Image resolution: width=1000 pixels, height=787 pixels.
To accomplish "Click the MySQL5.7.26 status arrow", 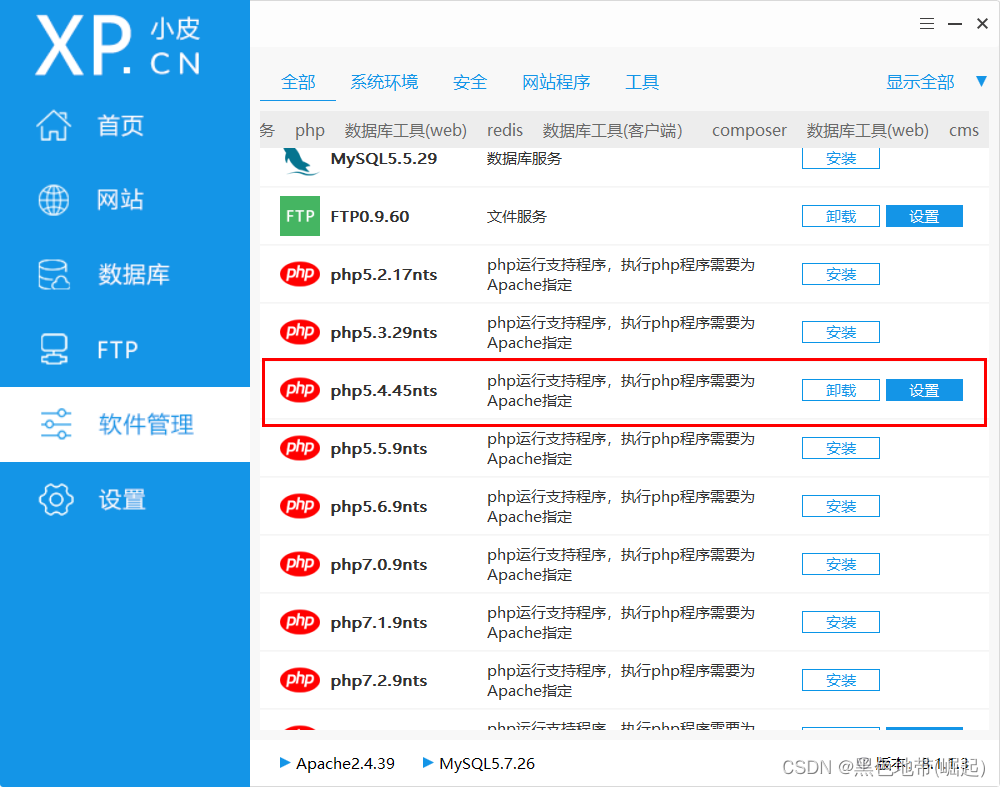I will 428,763.
